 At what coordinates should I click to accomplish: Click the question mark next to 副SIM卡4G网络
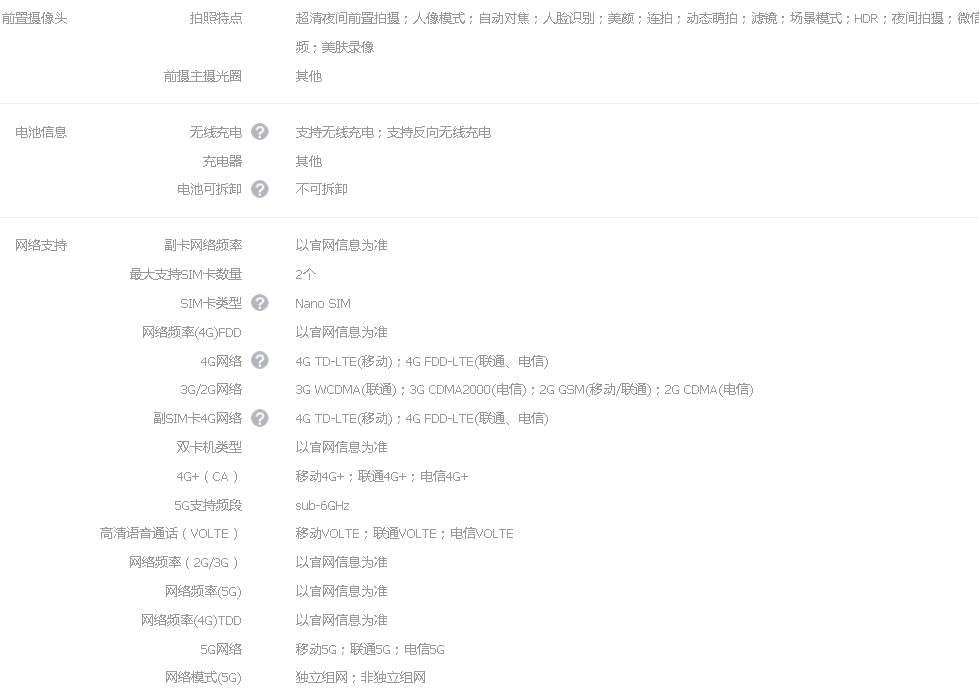click(x=260, y=418)
